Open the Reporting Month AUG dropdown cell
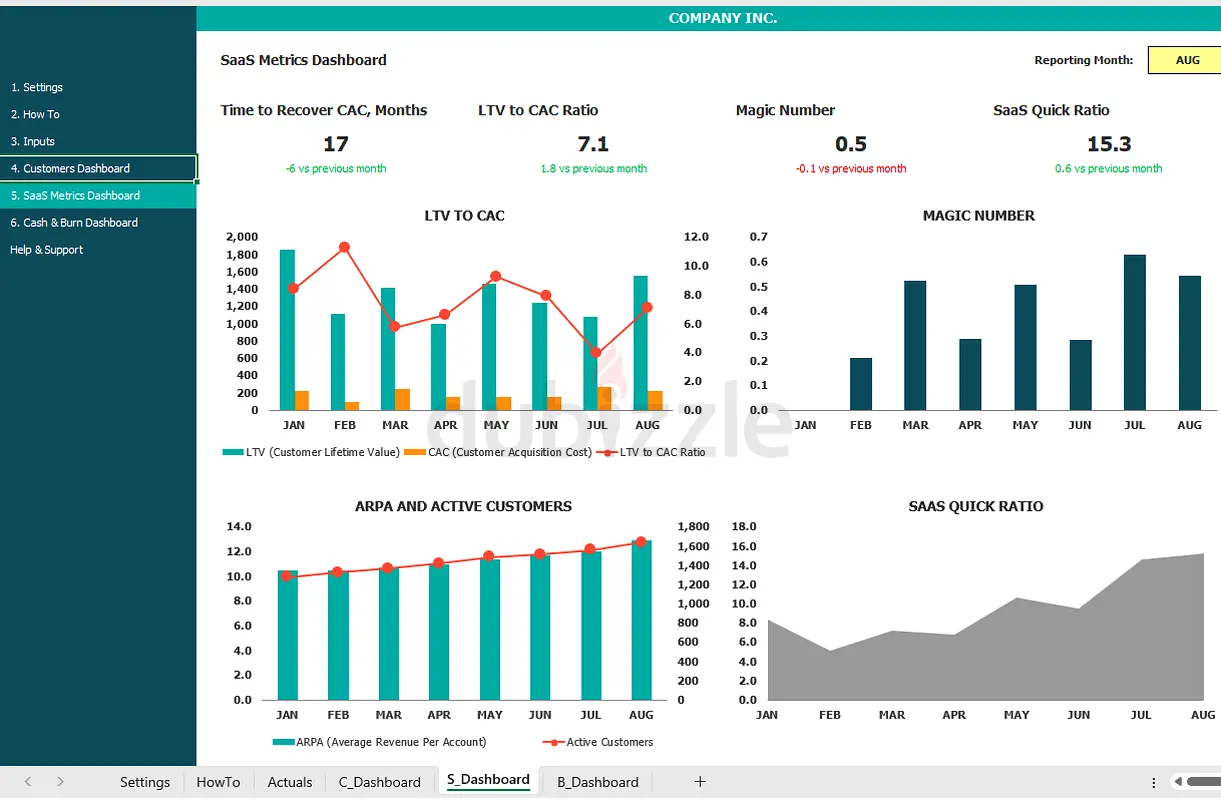1221x800 pixels. coord(1187,60)
